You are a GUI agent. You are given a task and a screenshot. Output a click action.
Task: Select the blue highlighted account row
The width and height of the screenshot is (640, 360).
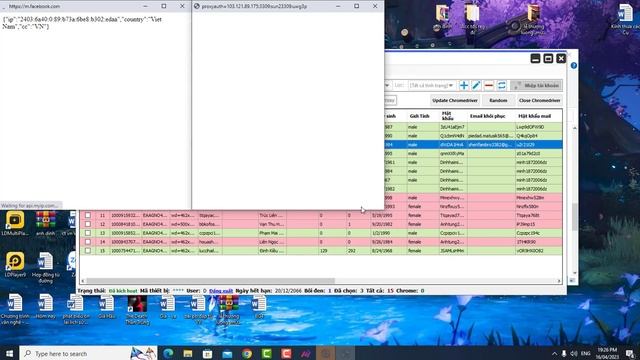click(473, 144)
